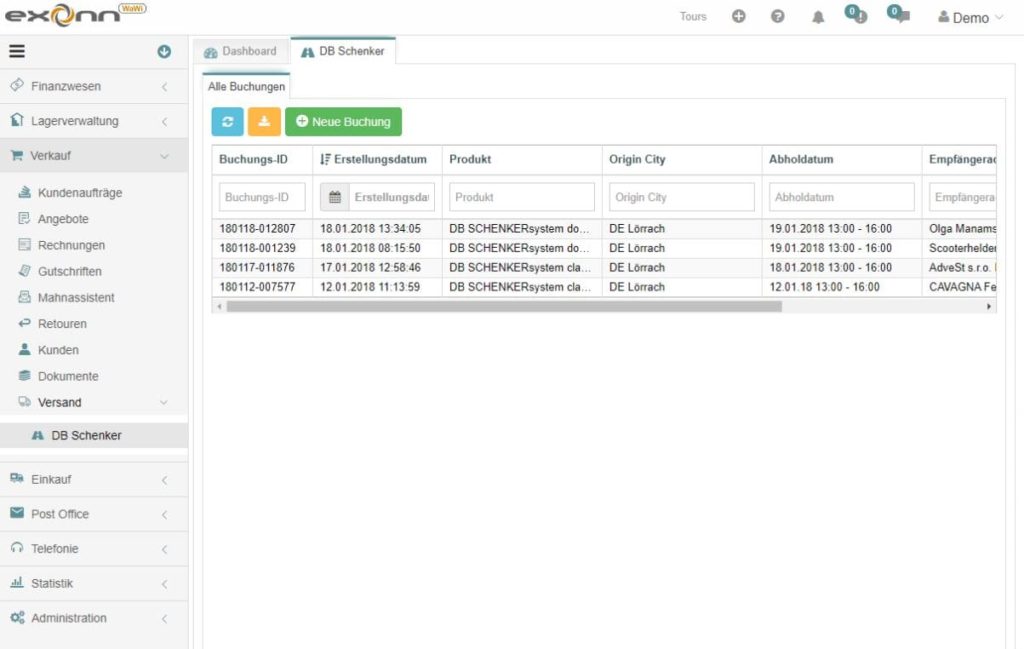This screenshot has width=1024, height=649.
Task: Click pickup date 12.01.18 13:00 - 16:00
Action: point(824,287)
